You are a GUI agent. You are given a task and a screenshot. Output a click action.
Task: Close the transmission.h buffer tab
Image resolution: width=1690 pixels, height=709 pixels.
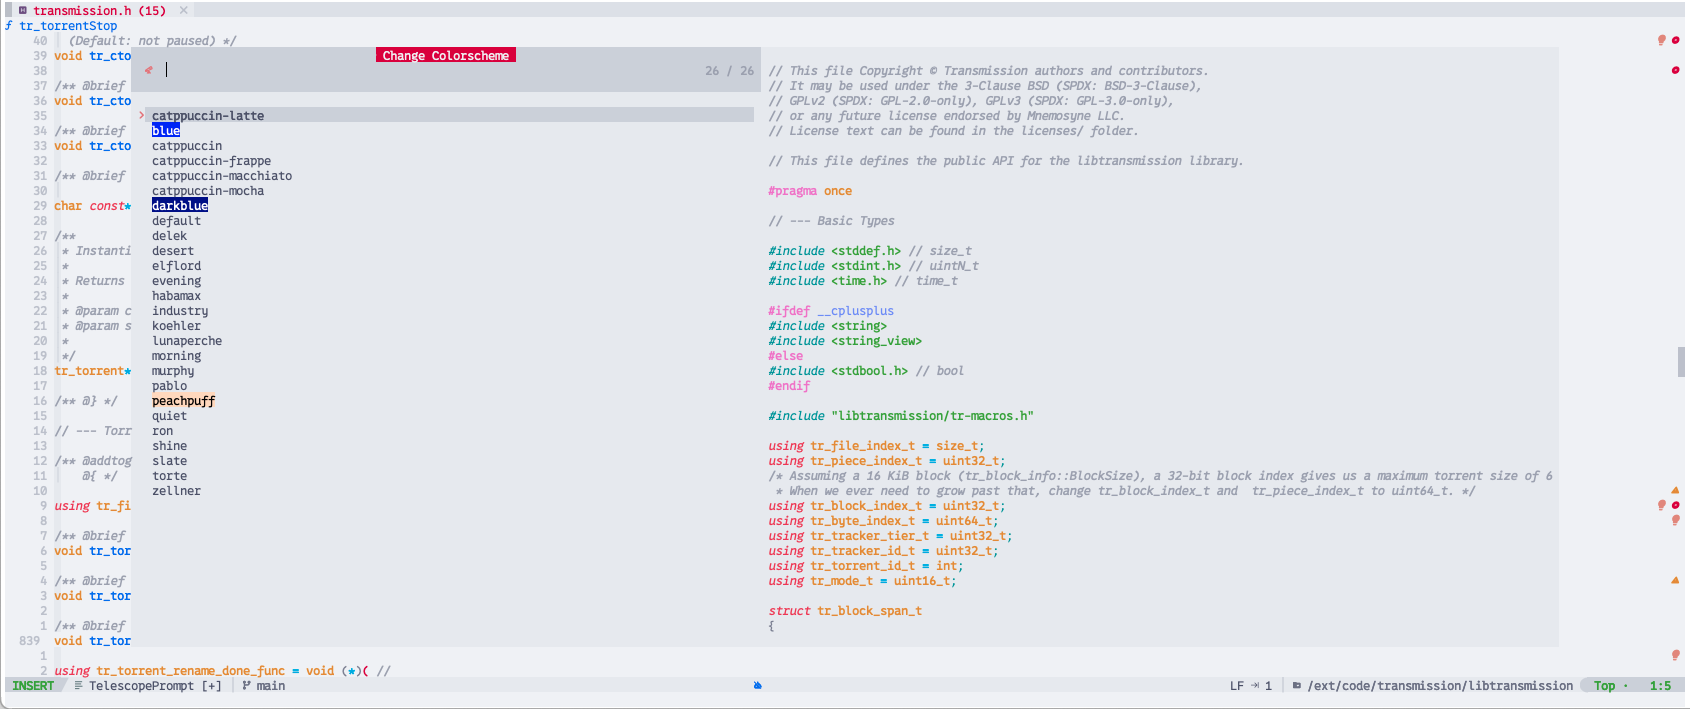coord(184,10)
